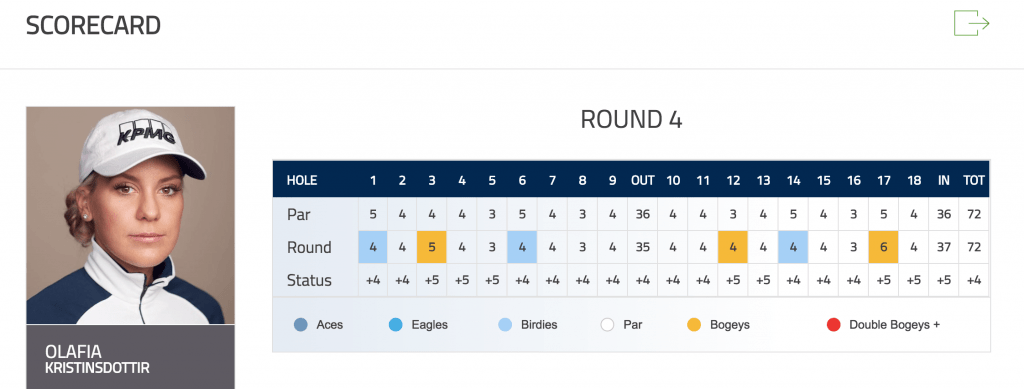Click the red Double Bogeys legend dot

click(x=833, y=324)
